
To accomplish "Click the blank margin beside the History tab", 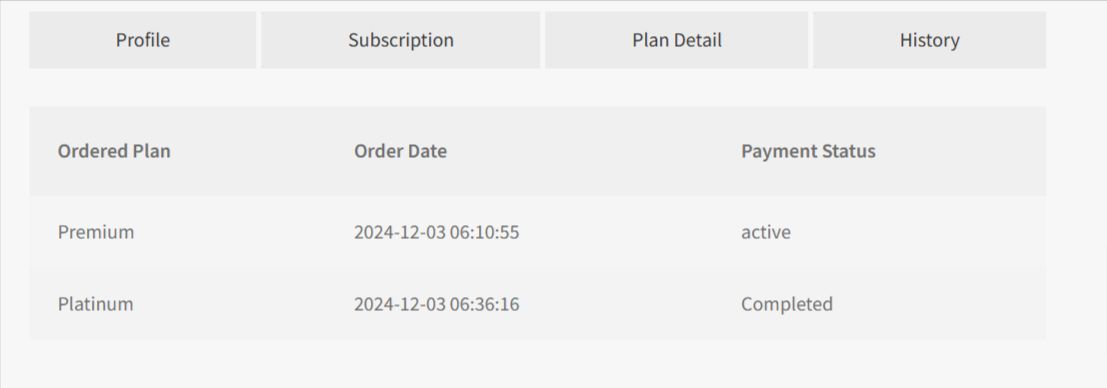I will coord(1076,40).
